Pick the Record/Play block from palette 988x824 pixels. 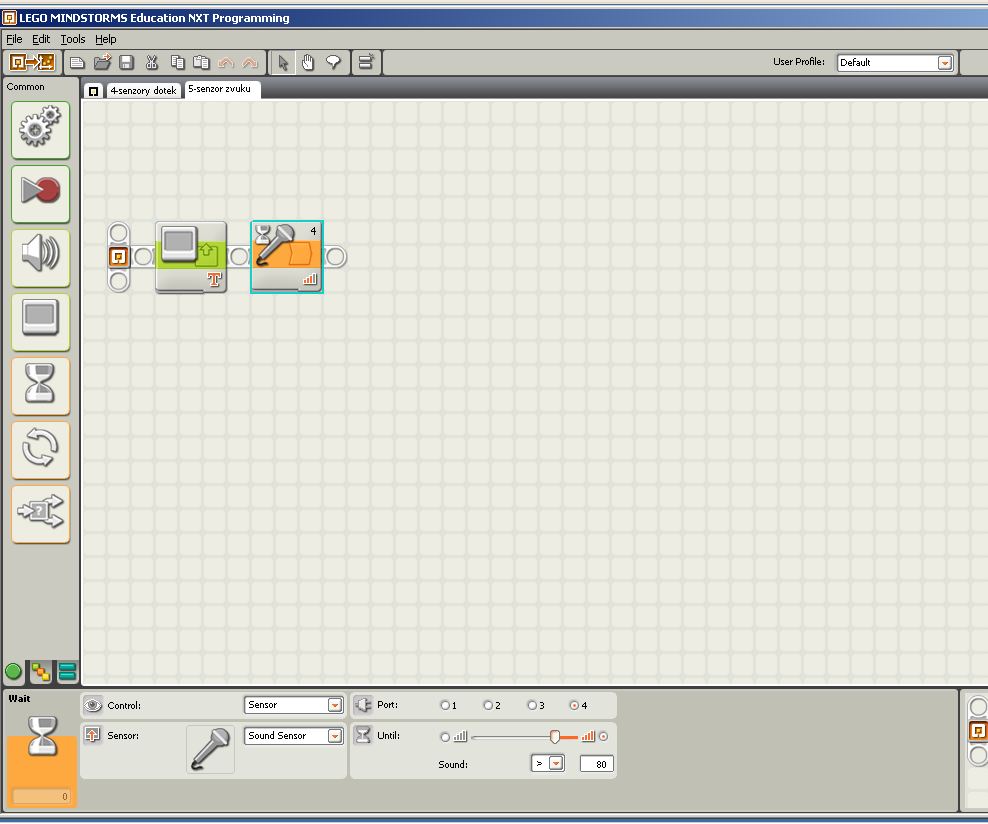point(40,193)
